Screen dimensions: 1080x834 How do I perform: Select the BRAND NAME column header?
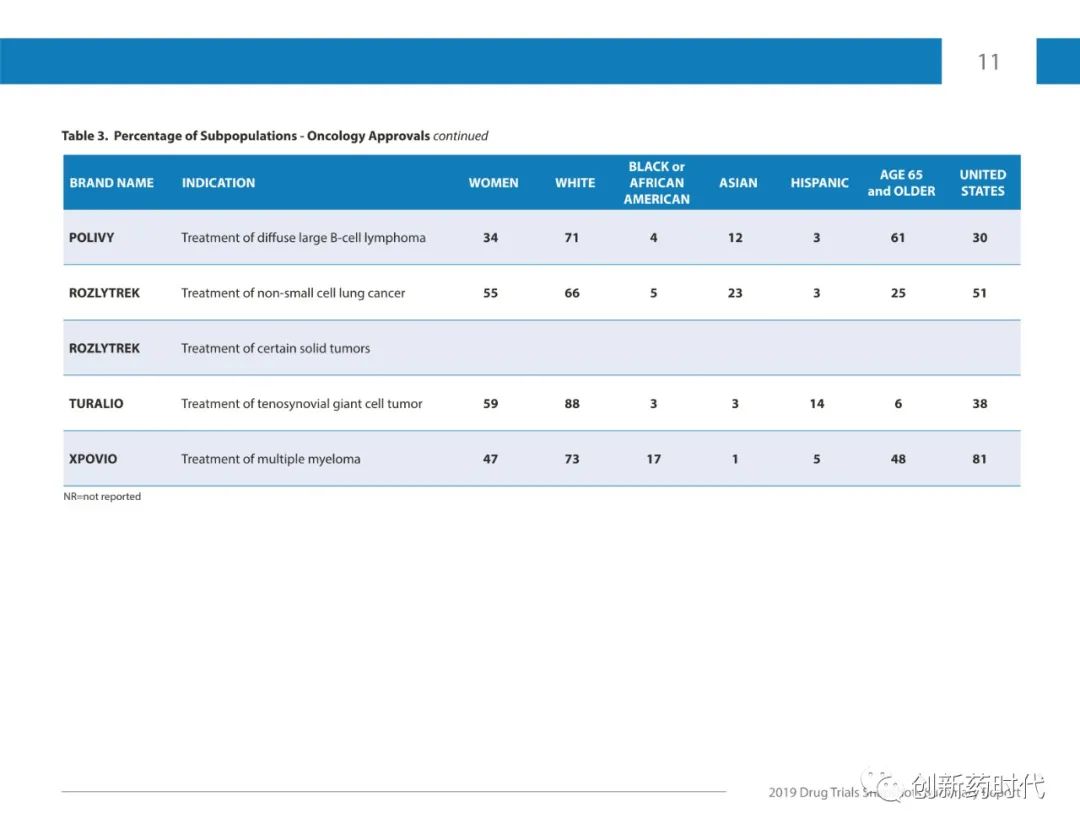click(x=112, y=183)
